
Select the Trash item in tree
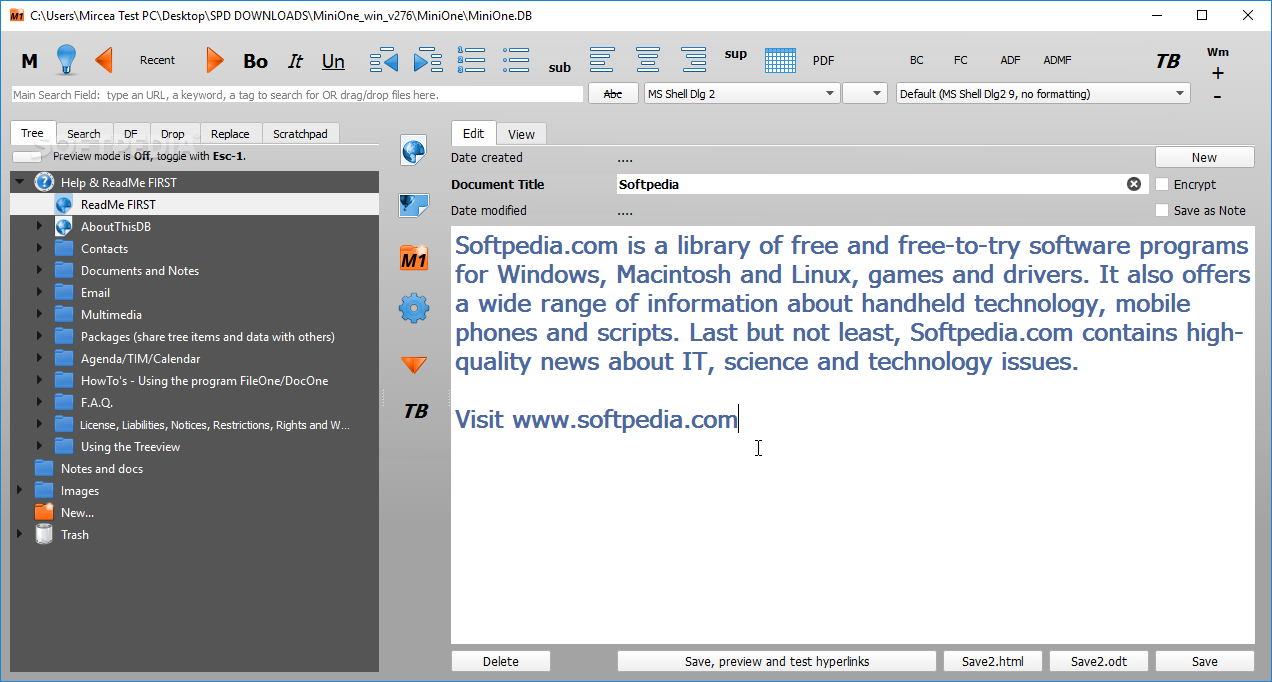(74, 535)
